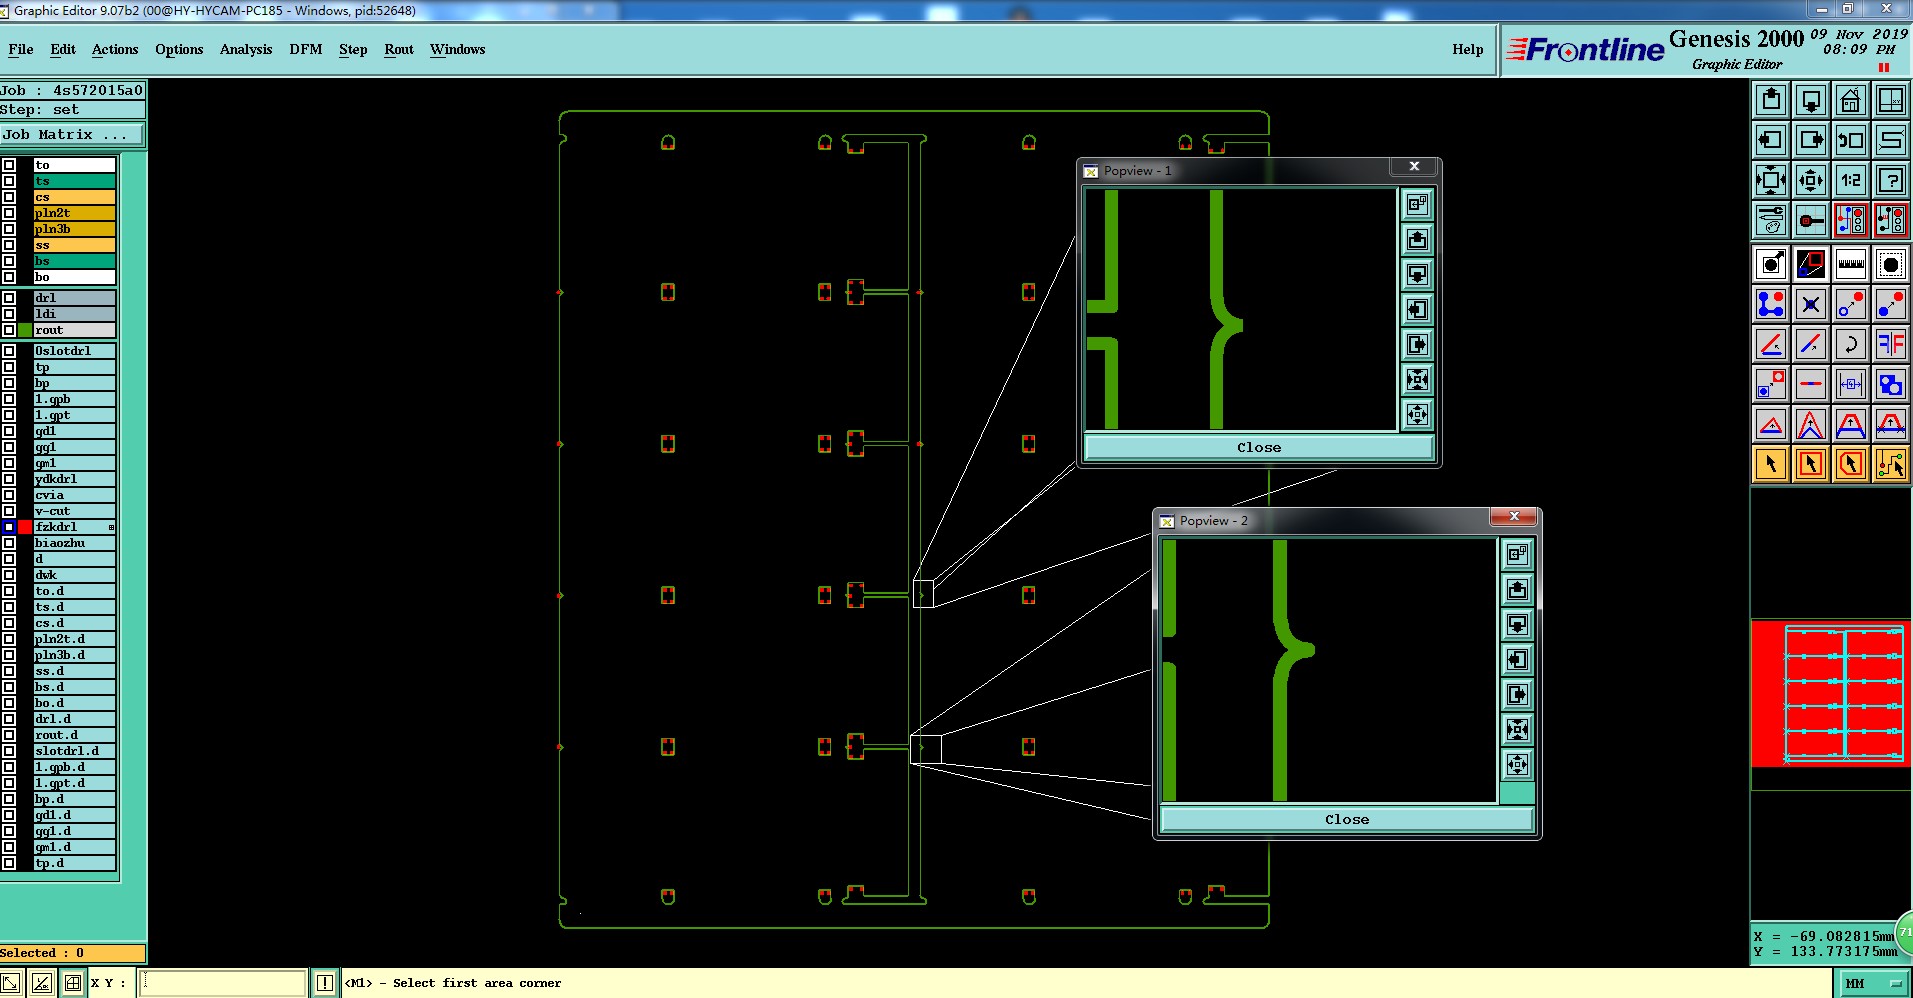Click the red overview thumbnail panel
Screen dimensions: 1913x998
pos(1831,693)
